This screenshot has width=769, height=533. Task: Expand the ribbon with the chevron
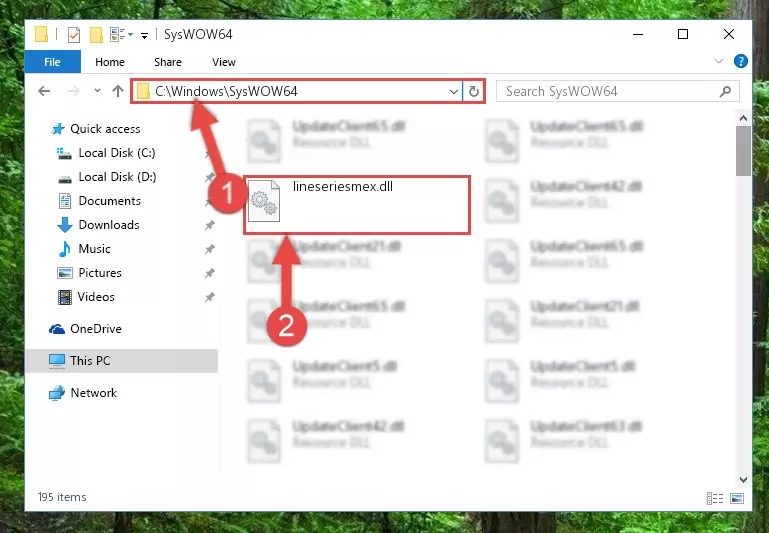tap(719, 61)
